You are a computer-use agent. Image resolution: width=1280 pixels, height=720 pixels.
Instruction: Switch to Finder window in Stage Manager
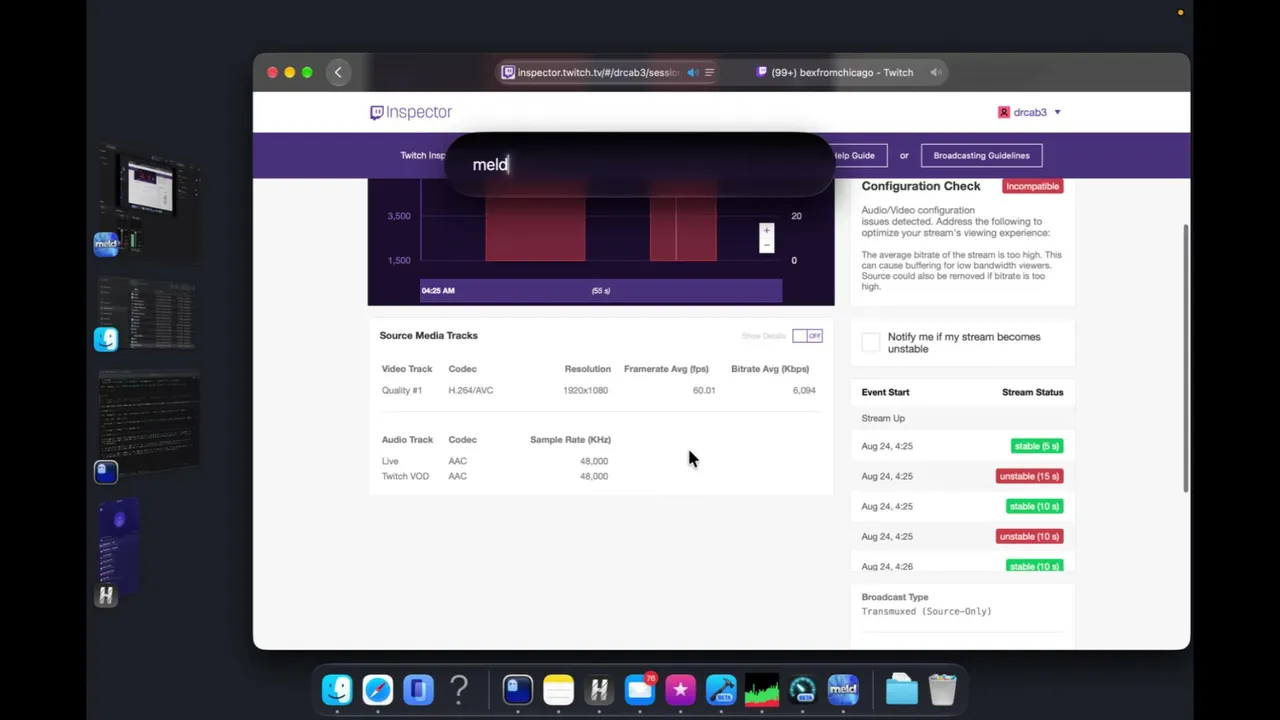(x=150, y=312)
